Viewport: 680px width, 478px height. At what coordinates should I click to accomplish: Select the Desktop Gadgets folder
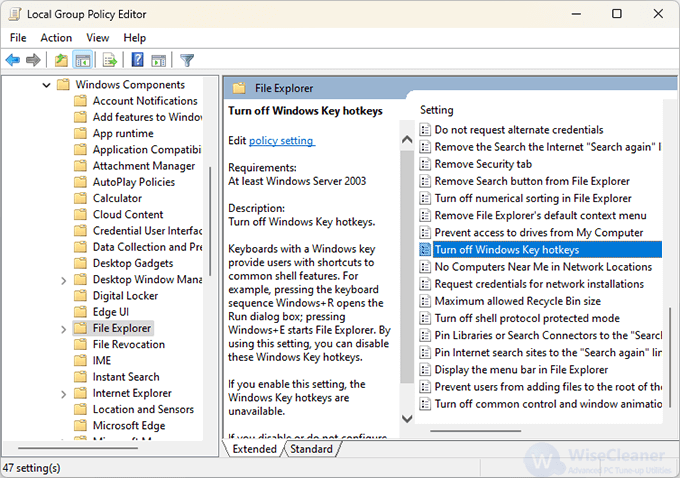click(133, 263)
